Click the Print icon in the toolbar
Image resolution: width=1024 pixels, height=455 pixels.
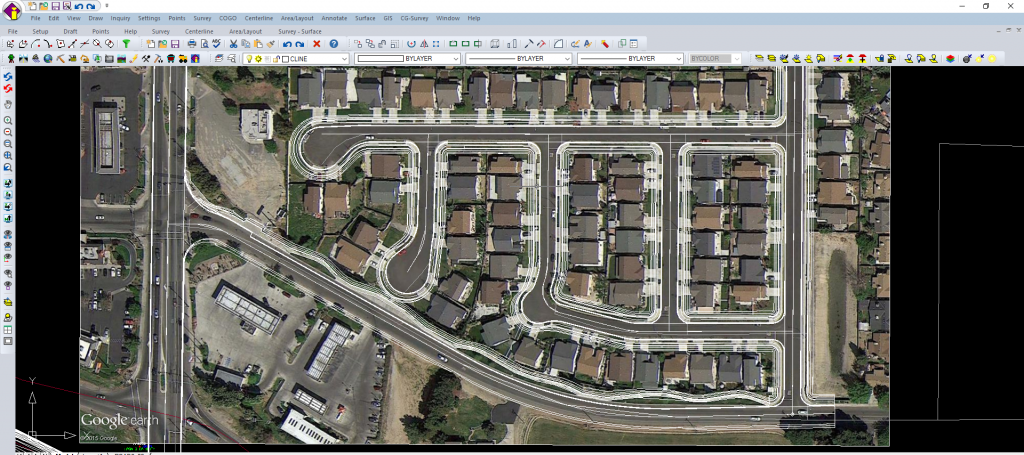click(192, 44)
